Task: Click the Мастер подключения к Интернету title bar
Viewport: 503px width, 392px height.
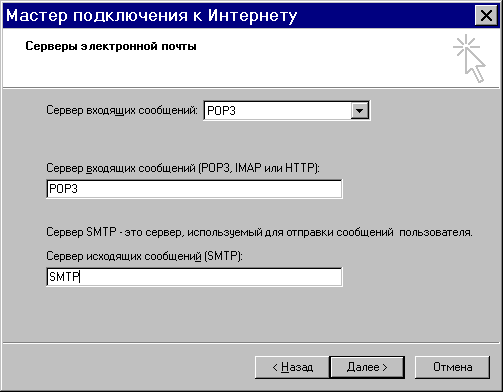Action: pos(233,15)
